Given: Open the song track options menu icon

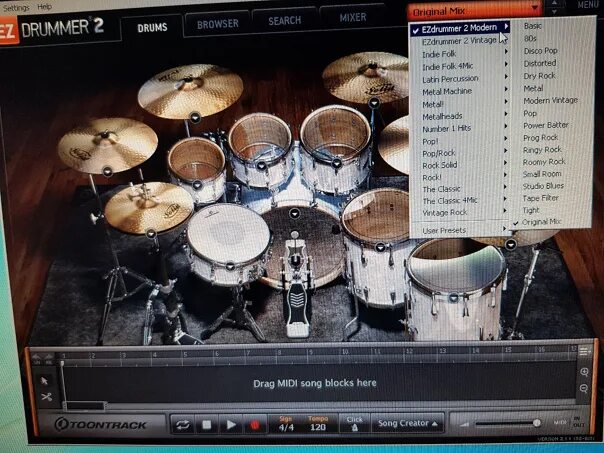Looking at the screenshot, I should pyautogui.click(x=585, y=351).
